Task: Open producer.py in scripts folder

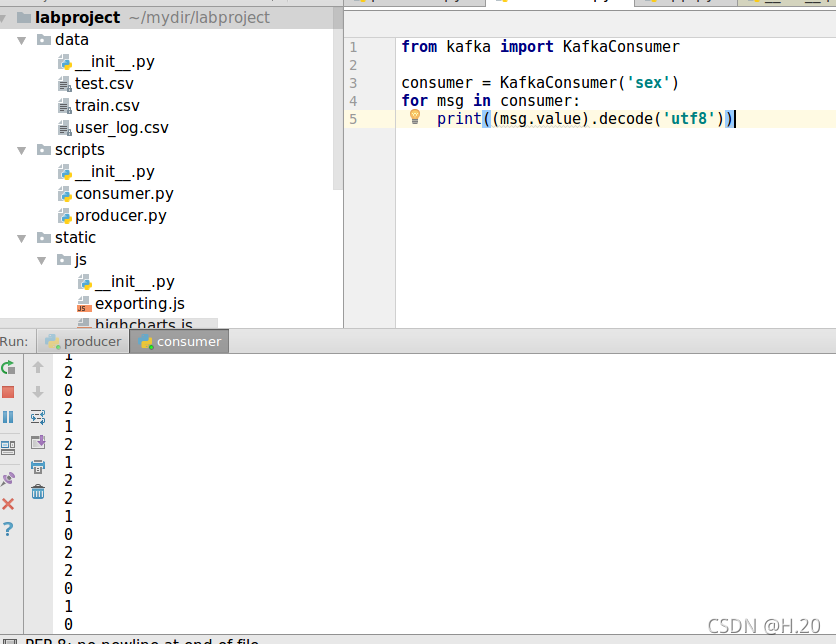Action: (120, 215)
